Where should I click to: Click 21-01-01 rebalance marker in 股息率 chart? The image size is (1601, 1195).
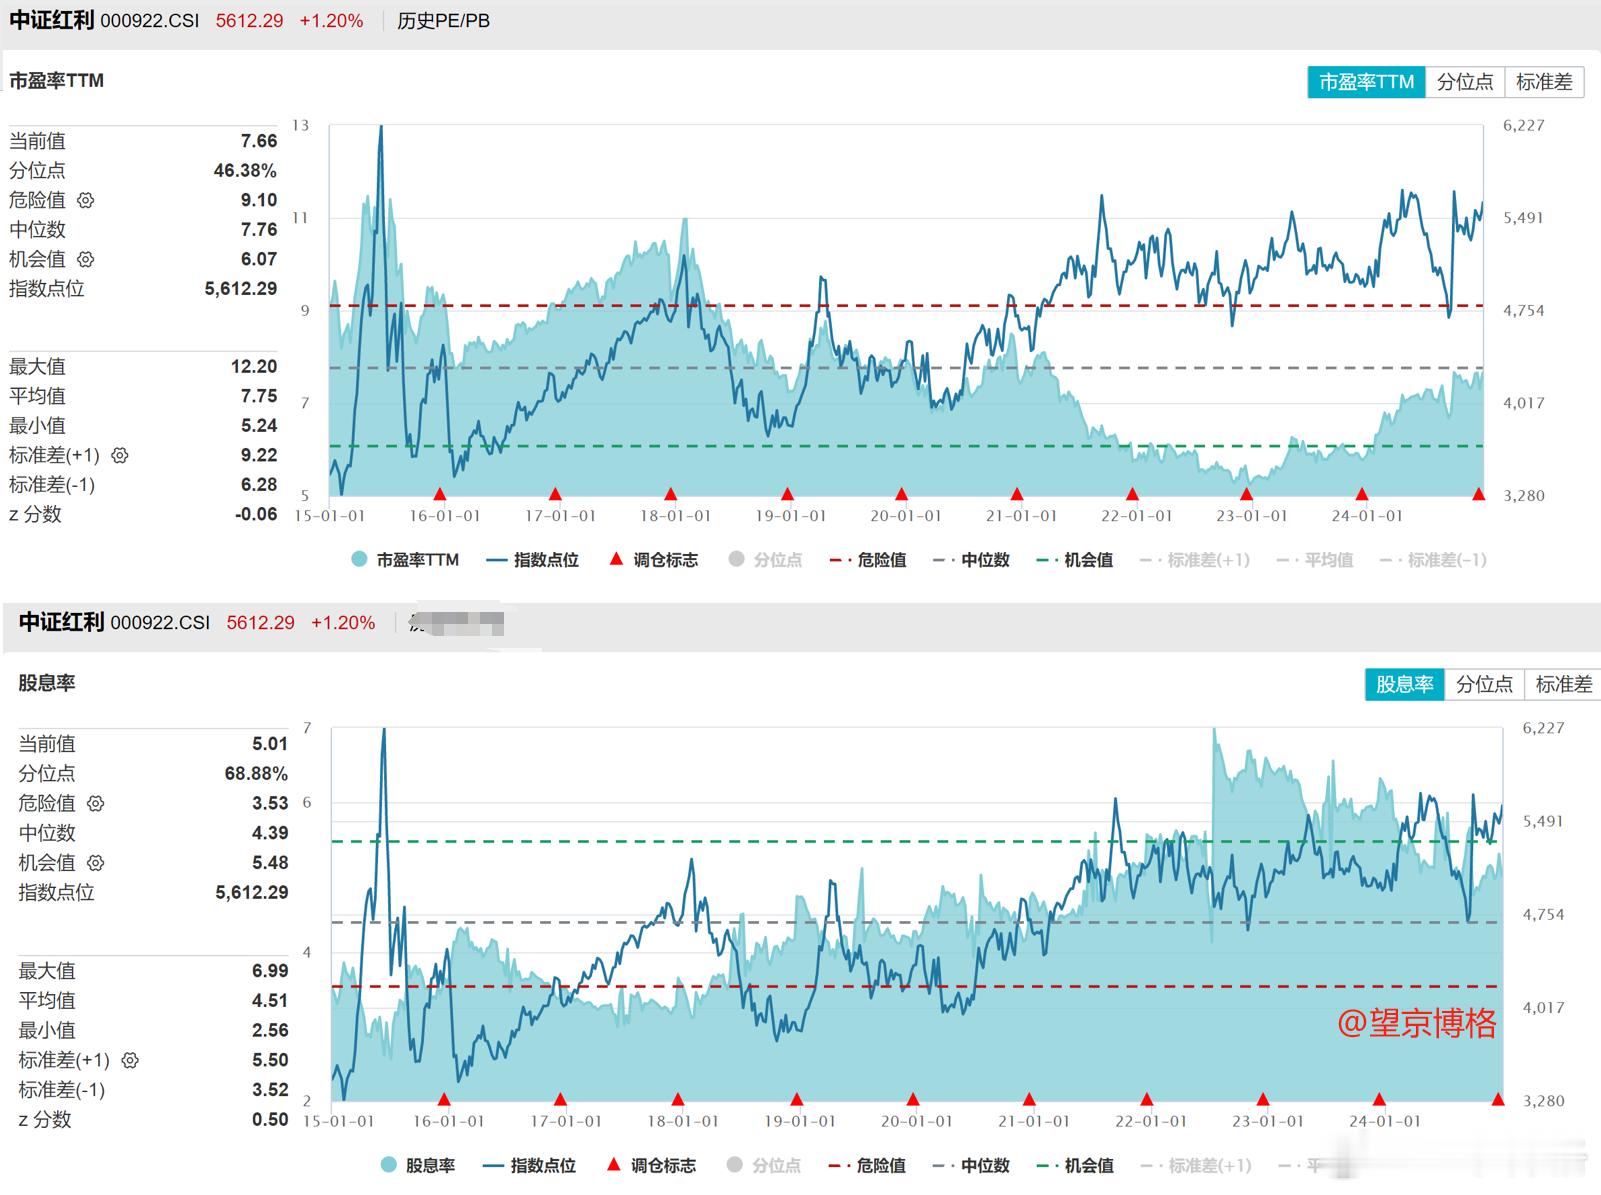tap(1029, 1100)
